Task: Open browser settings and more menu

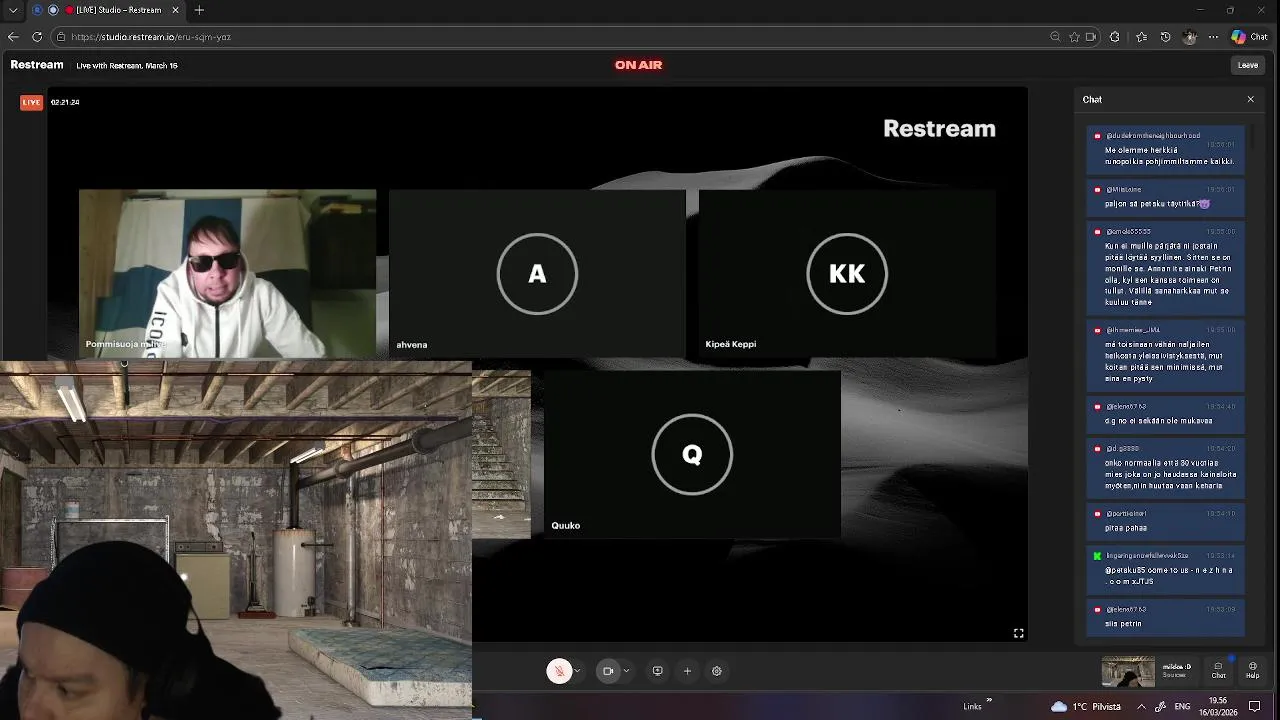Action: pos(1213,37)
